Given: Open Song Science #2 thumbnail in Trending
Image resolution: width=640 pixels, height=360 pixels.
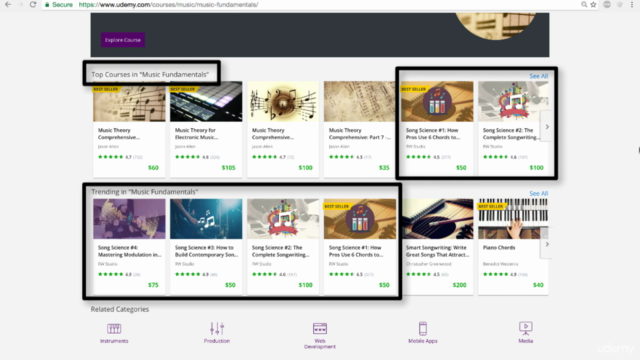Looking at the screenshot, I should [283, 219].
